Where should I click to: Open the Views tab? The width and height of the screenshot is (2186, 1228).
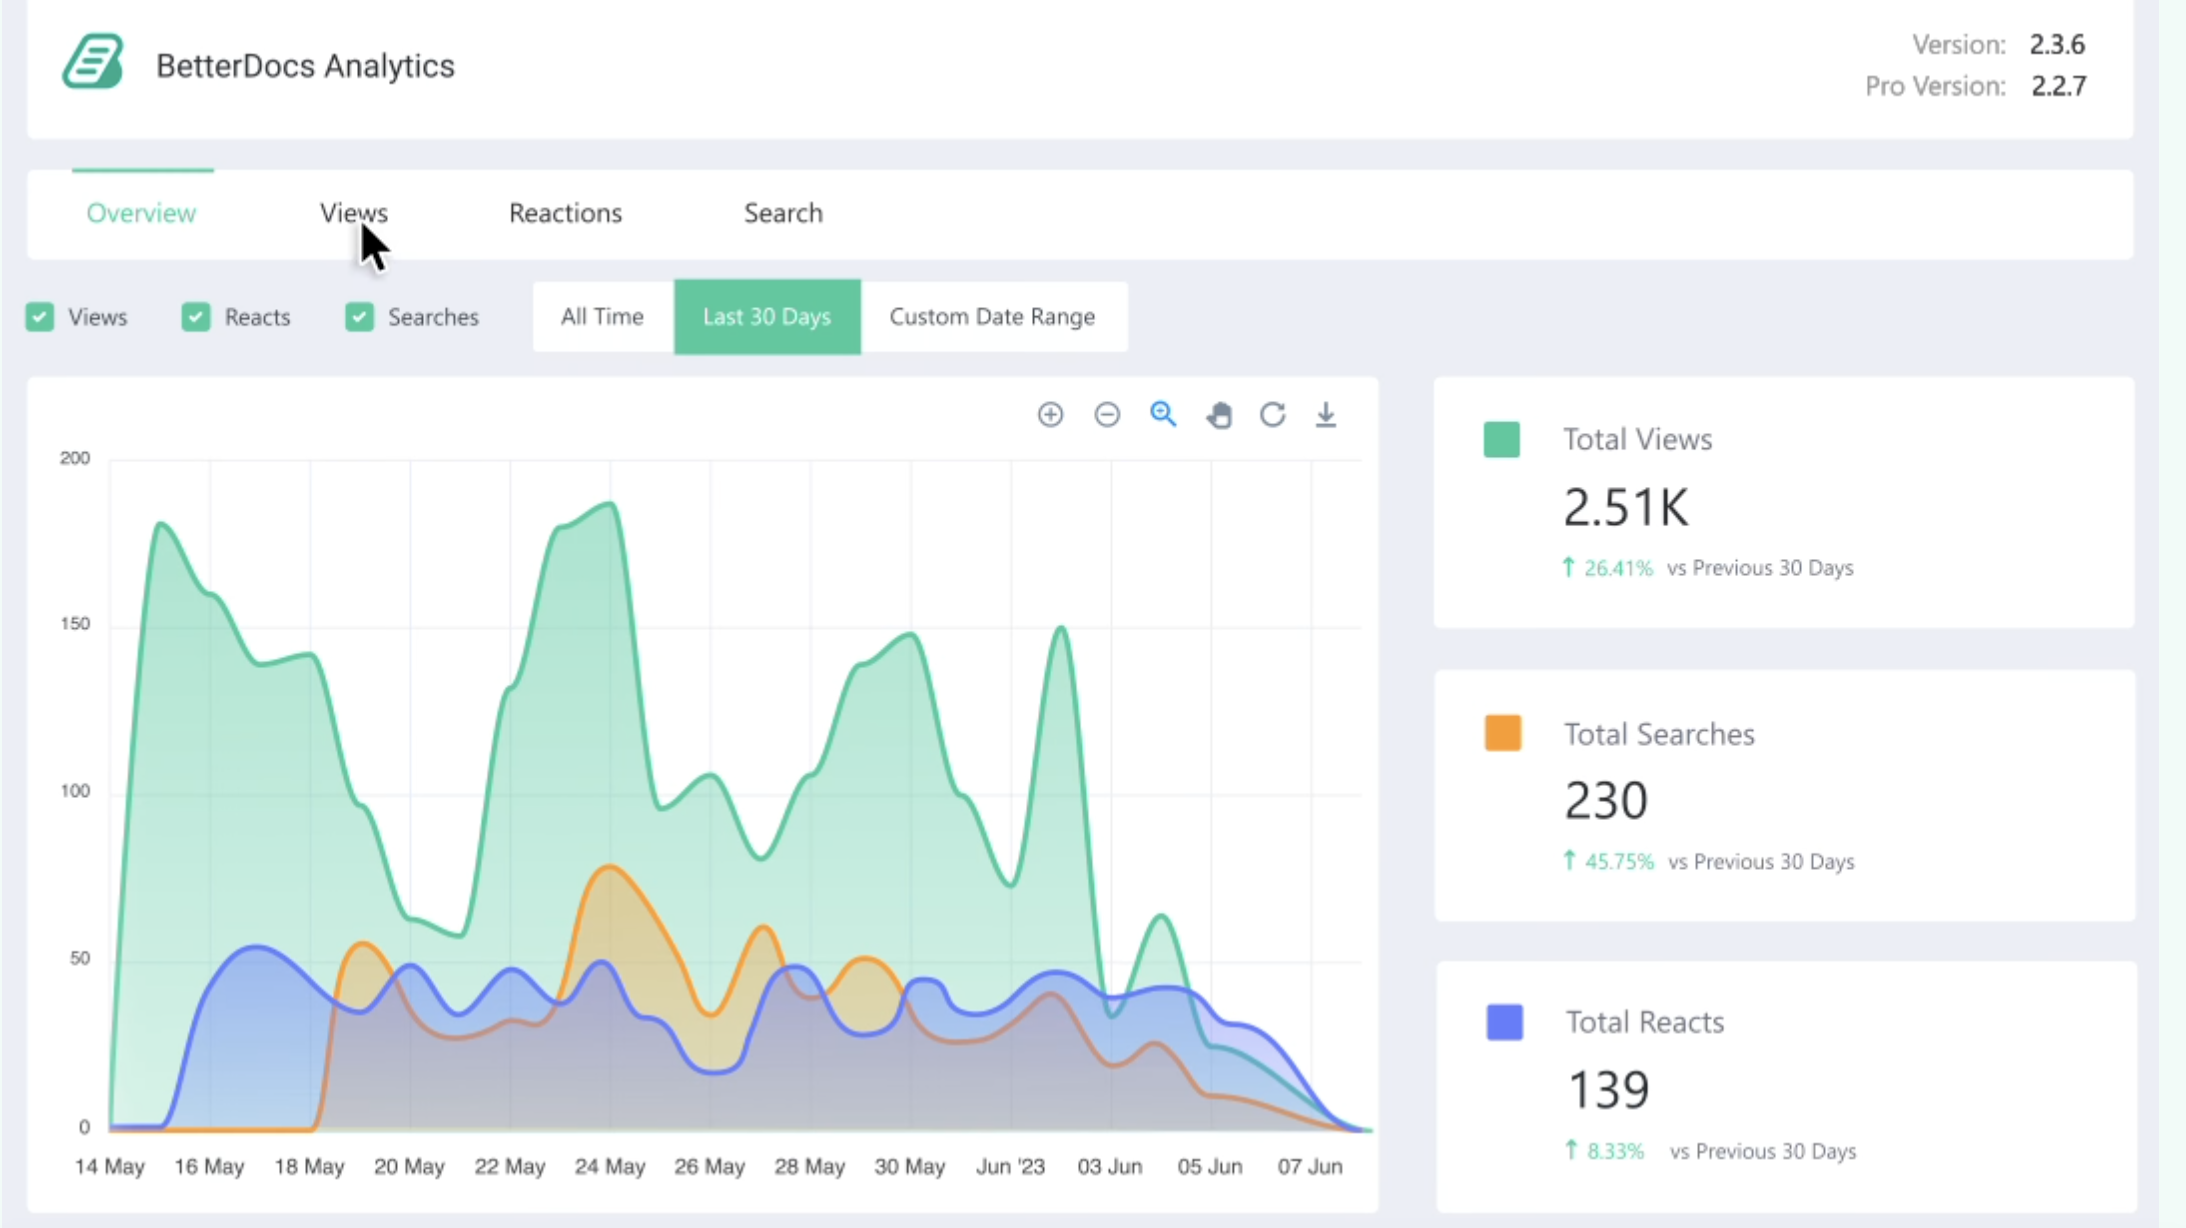tap(354, 213)
